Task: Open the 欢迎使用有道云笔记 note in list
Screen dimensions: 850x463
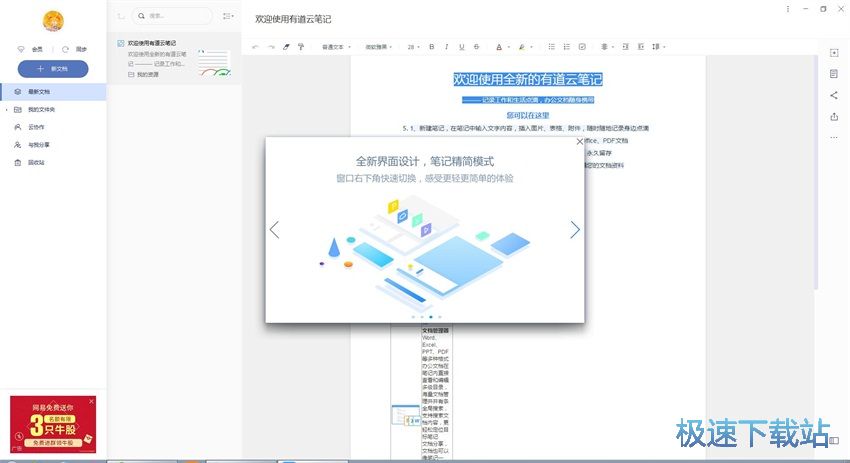Action: [x=174, y=57]
